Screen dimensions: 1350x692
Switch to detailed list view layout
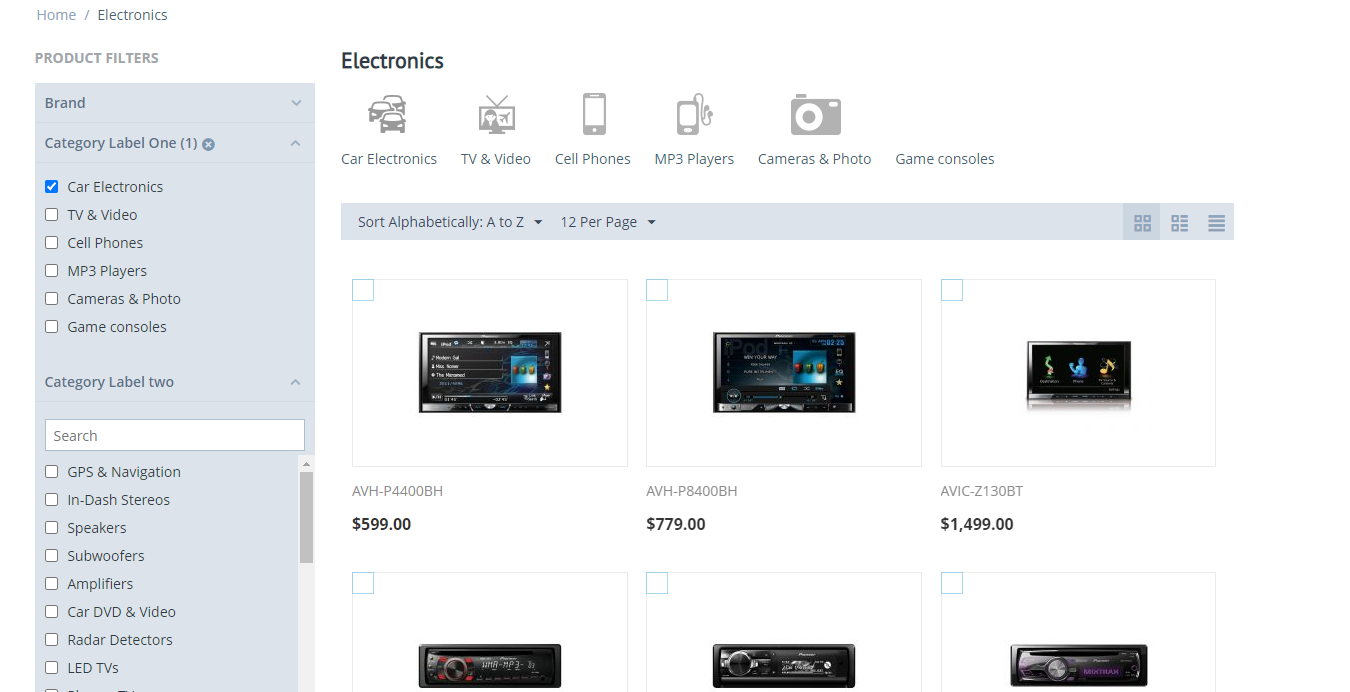(1179, 222)
